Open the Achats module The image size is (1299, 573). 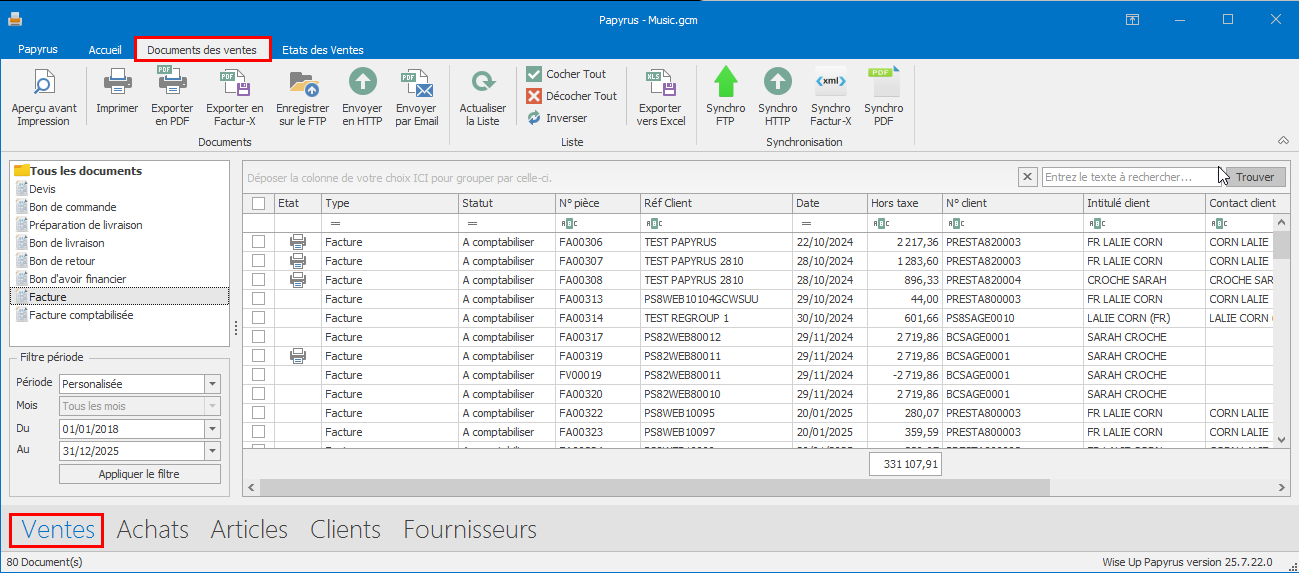coord(152,530)
